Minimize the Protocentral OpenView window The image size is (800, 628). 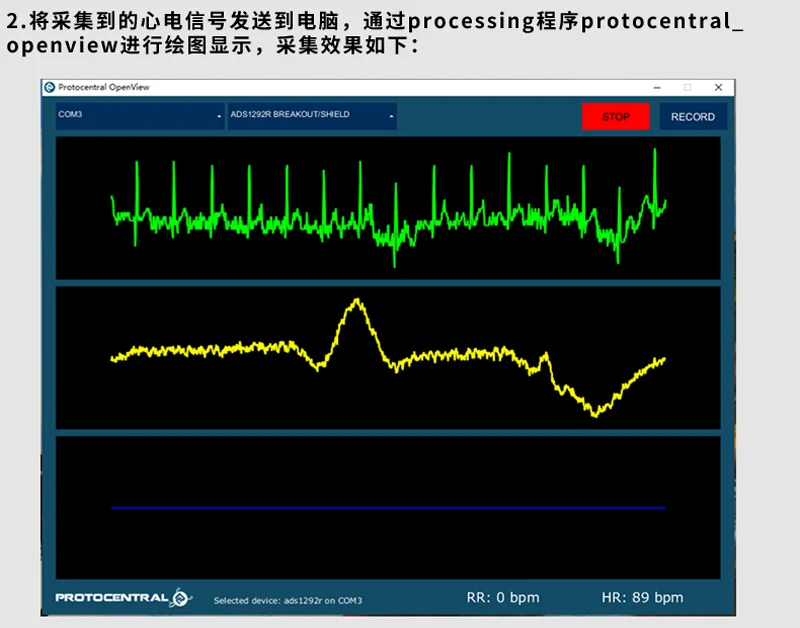coord(655,88)
